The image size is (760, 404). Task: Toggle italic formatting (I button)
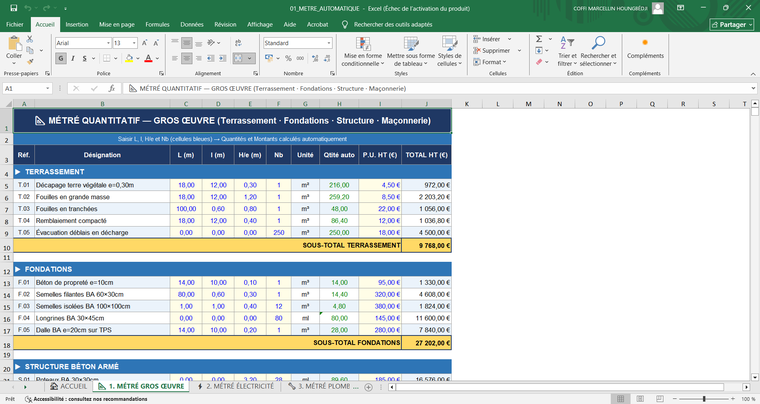(73, 59)
